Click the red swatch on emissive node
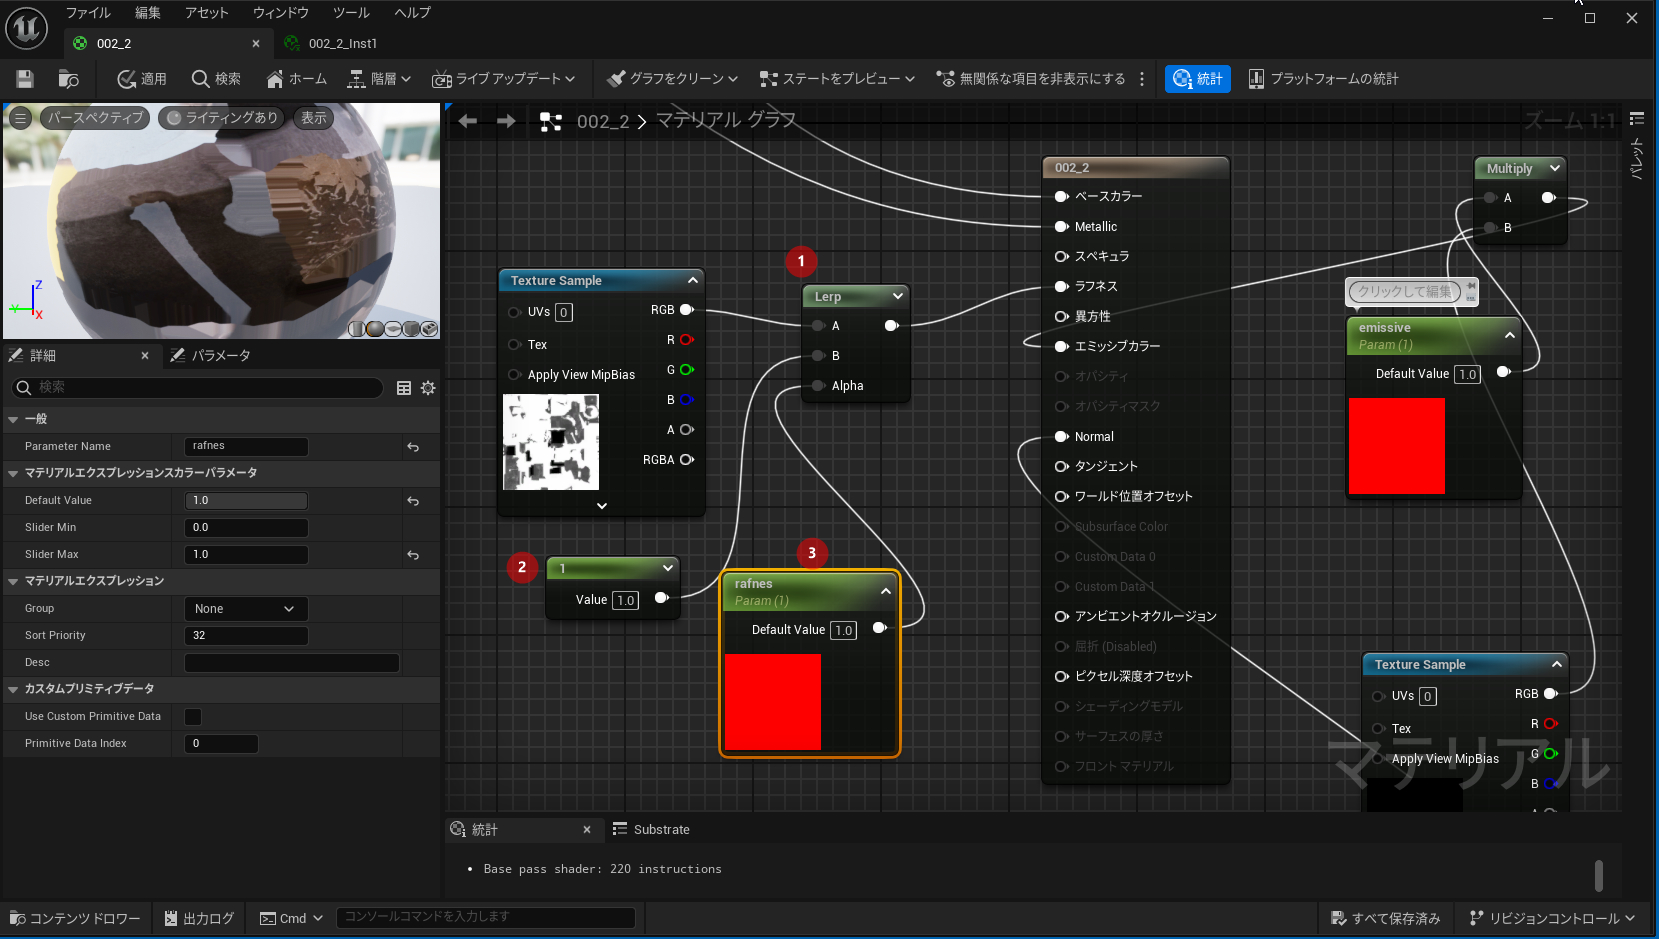The height and width of the screenshot is (939, 1659). click(x=1396, y=446)
